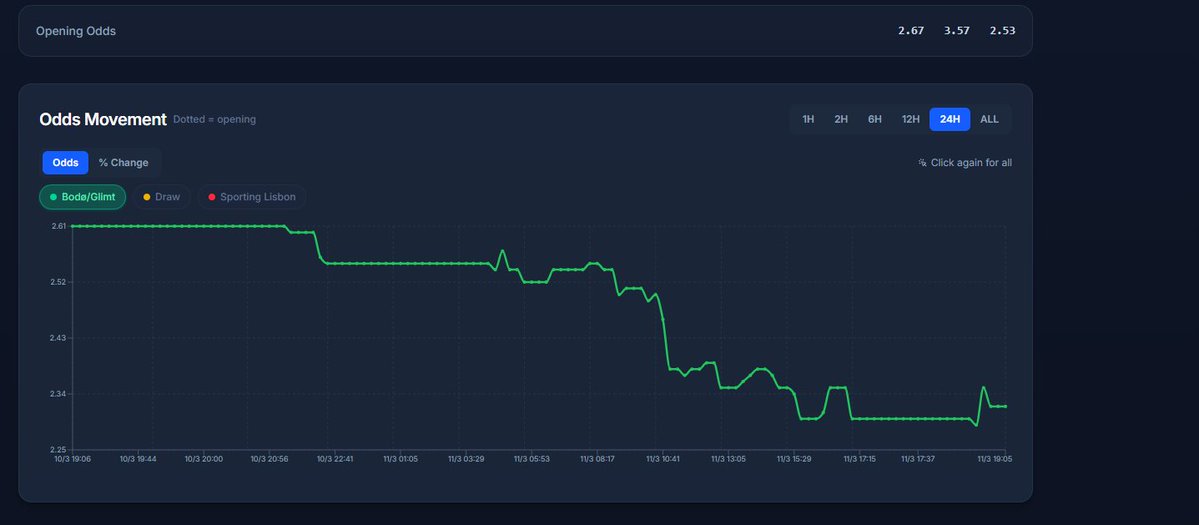The width and height of the screenshot is (1199, 525).
Task: Click x-axis label 11/3 17:15
Action: tap(860, 459)
